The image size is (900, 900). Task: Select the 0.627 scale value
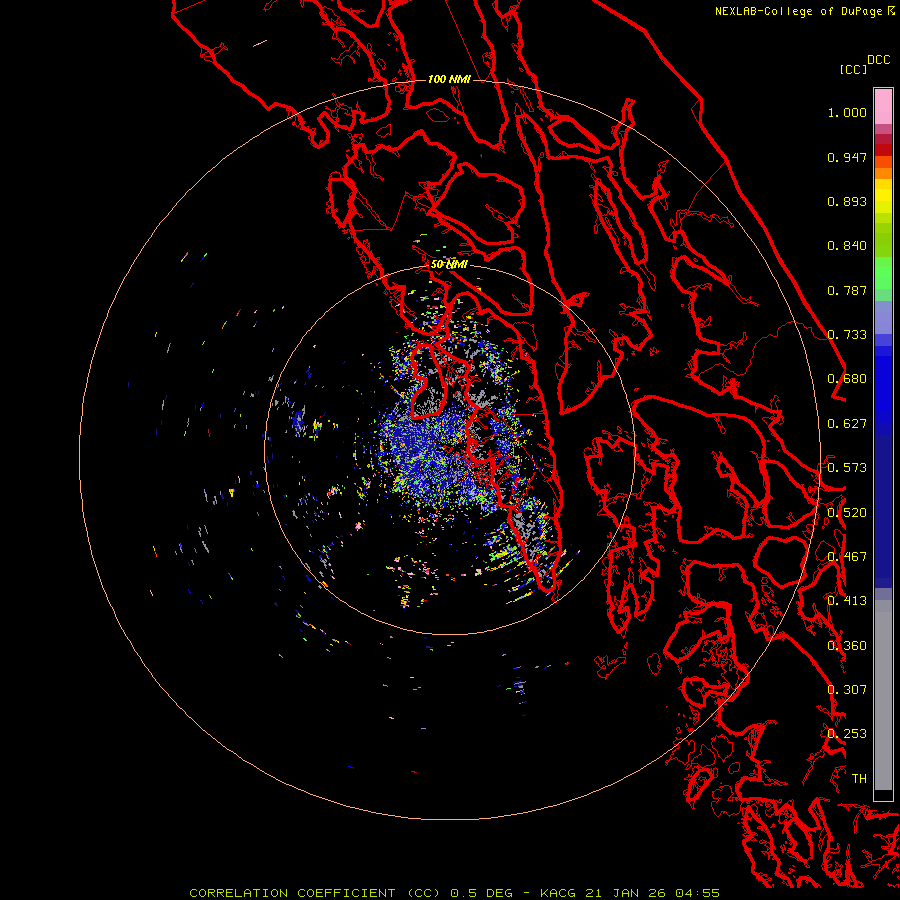click(x=847, y=424)
